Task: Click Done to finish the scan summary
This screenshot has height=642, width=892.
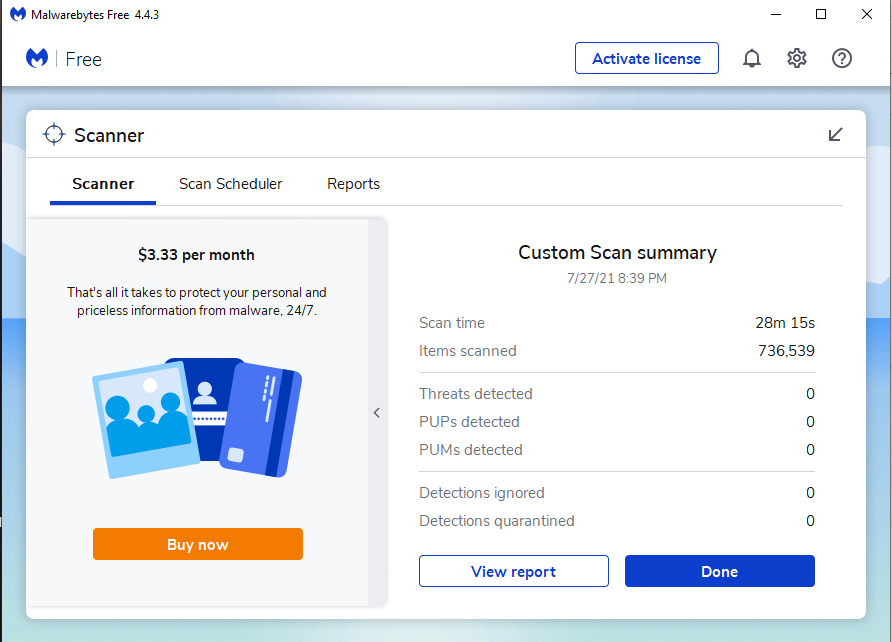Action: click(720, 571)
